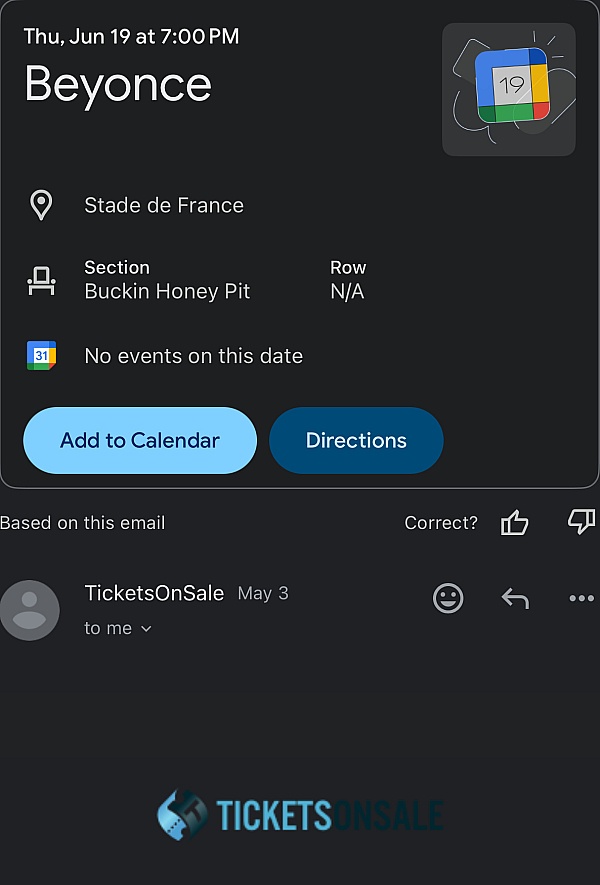Open the sender's profile avatar
Image resolution: width=600 pixels, height=885 pixels.
tap(30, 610)
